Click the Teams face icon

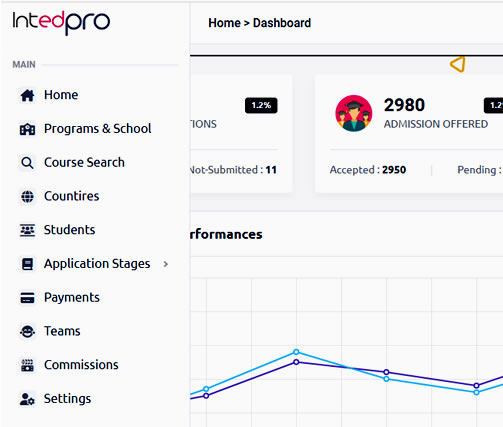pyautogui.click(x=27, y=332)
